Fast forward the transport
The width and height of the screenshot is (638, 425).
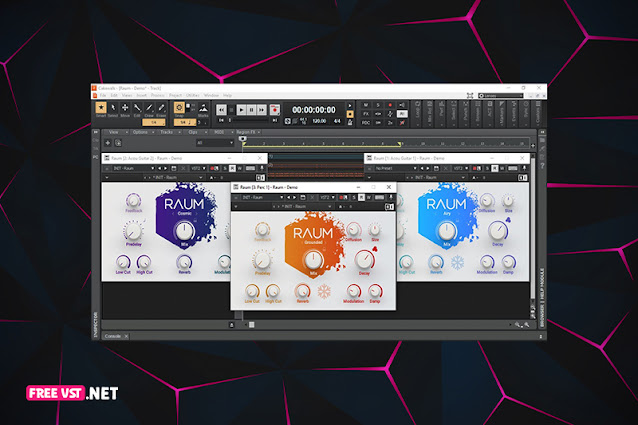(262, 110)
